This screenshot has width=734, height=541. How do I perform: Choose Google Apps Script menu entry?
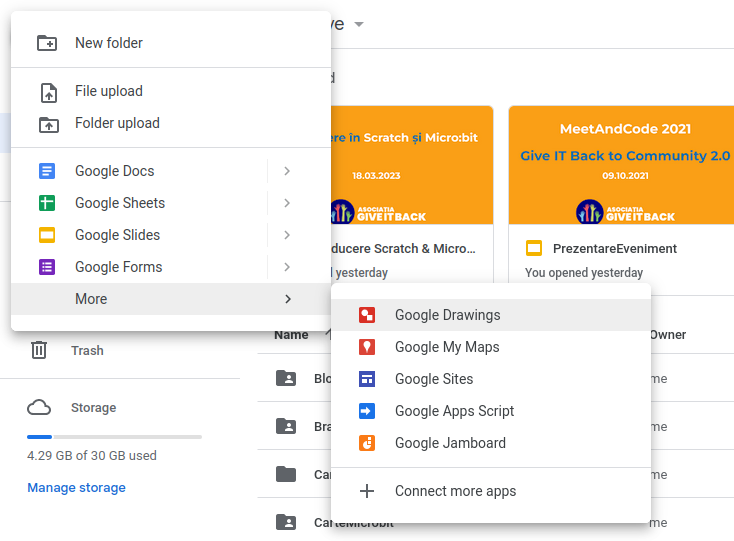[x=454, y=411]
